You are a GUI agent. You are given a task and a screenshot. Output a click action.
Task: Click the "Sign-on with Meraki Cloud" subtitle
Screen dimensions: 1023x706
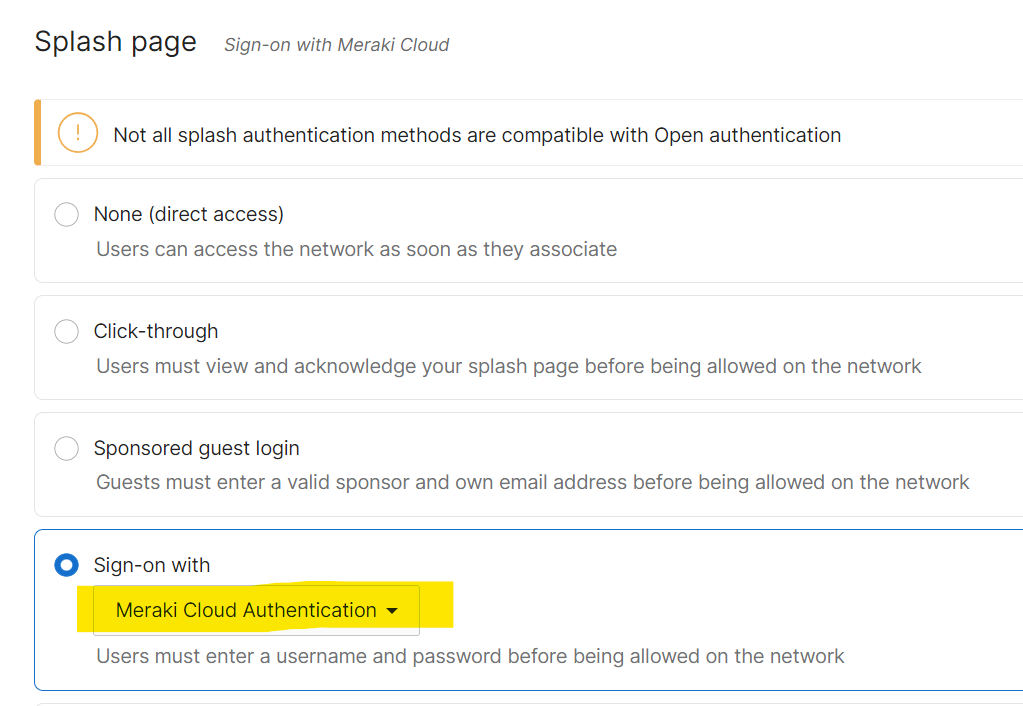(x=336, y=45)
